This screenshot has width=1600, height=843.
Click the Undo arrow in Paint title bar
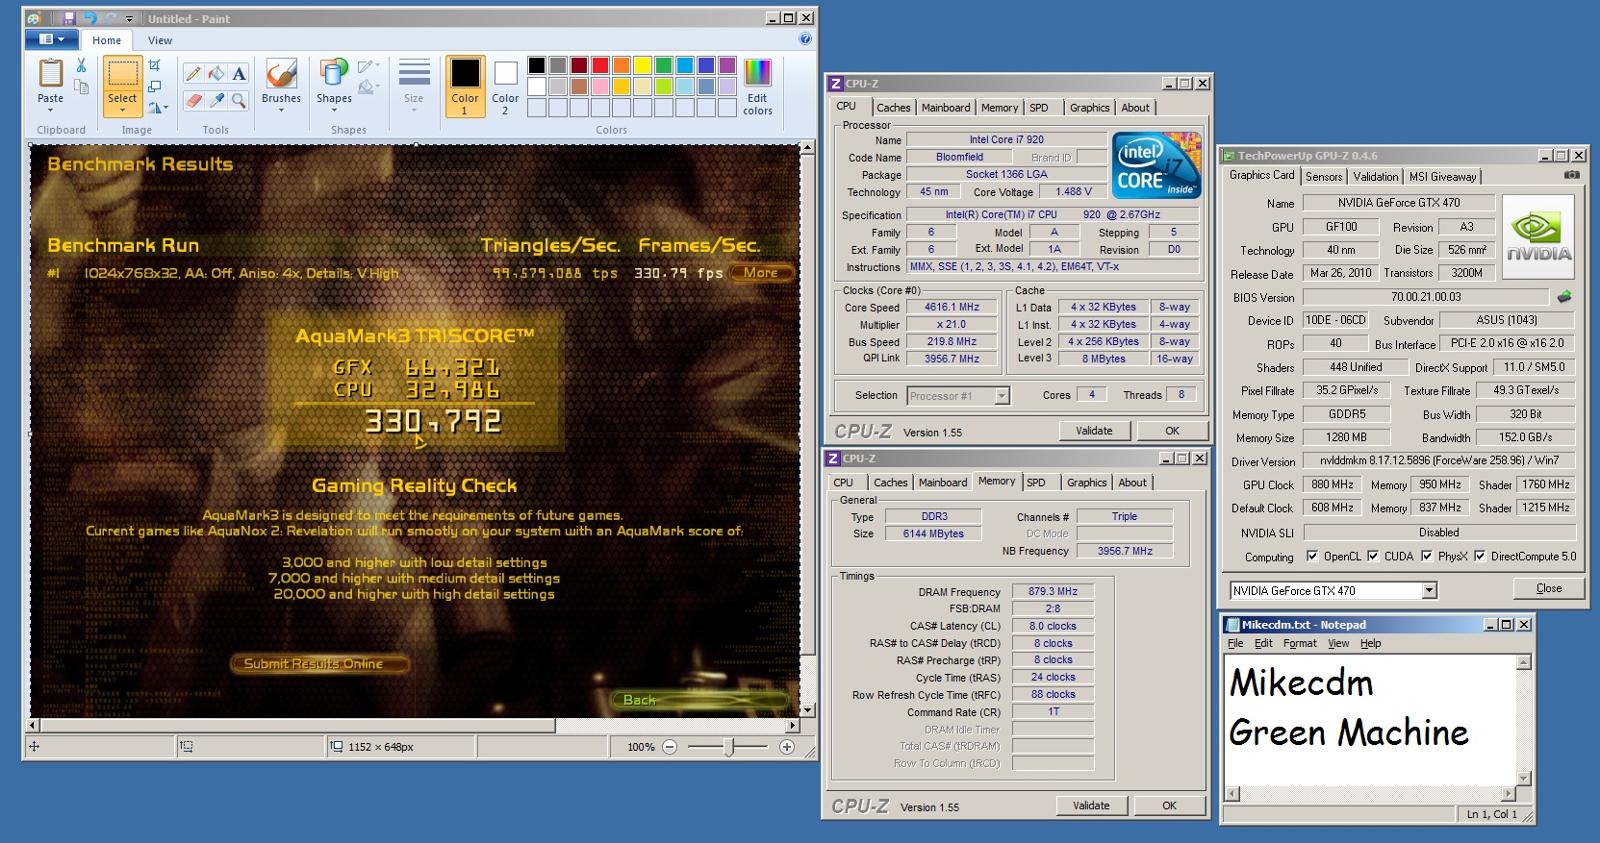(x=89, y=18)
